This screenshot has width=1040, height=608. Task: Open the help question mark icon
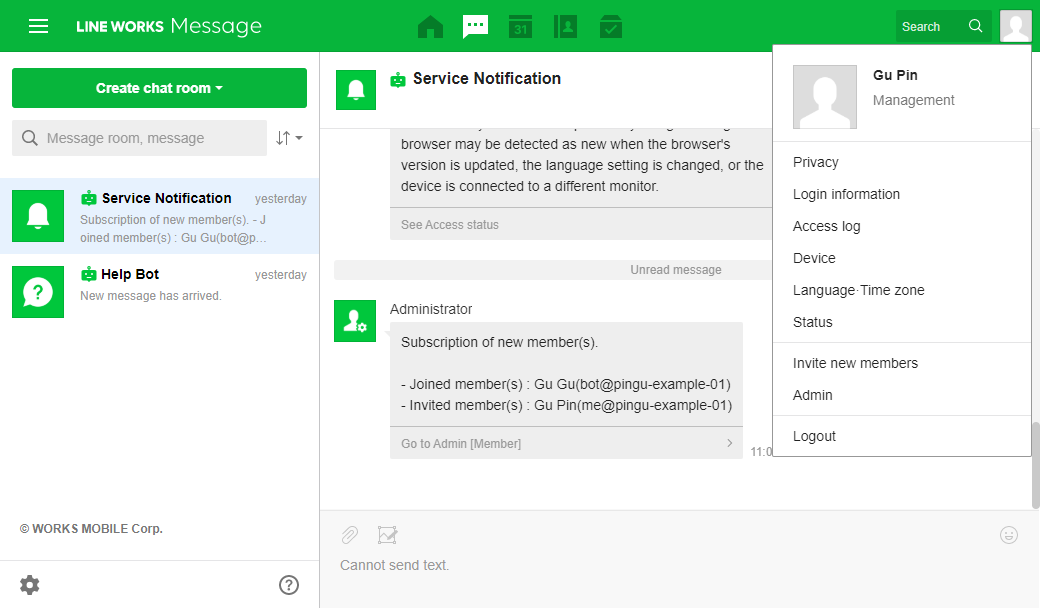pyautogui.click(x=289, y=585)
